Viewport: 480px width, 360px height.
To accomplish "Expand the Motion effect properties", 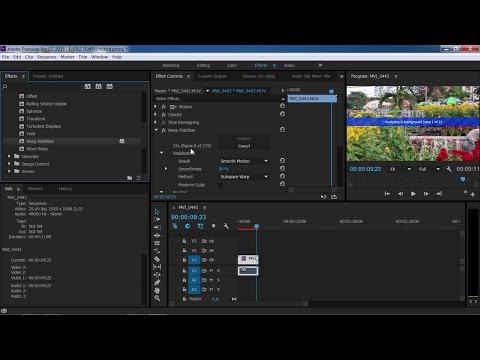I will (x=155, y=106).
